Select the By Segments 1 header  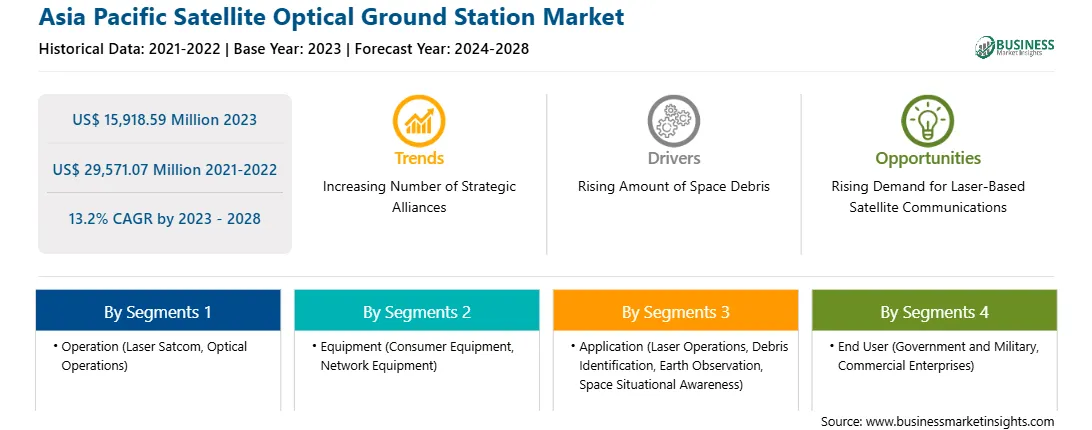(158, 310)
